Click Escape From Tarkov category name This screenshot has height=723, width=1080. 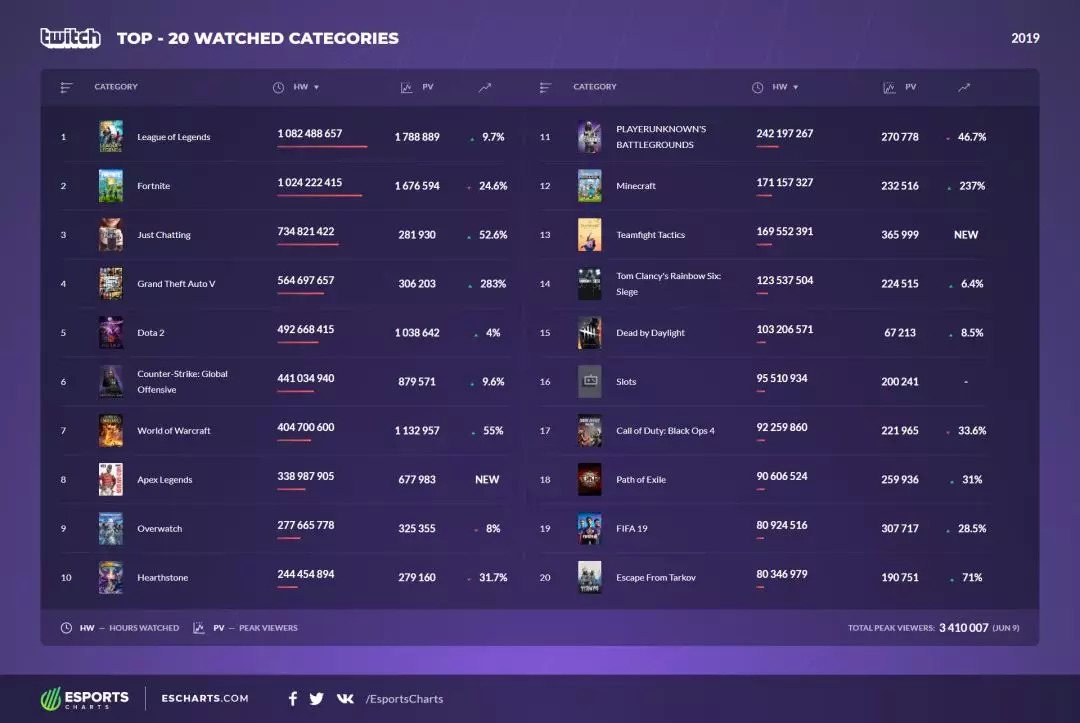[656, 578]
